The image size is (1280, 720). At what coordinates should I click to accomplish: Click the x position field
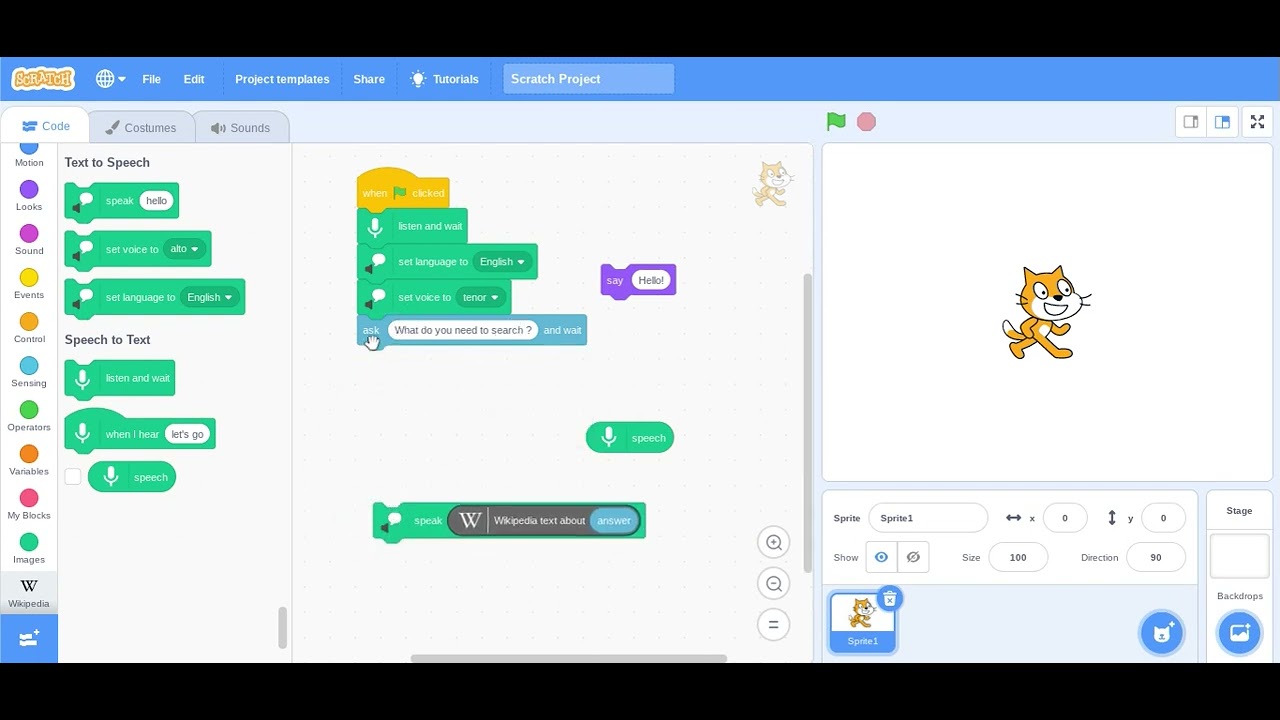click(x=1065, y=518)
